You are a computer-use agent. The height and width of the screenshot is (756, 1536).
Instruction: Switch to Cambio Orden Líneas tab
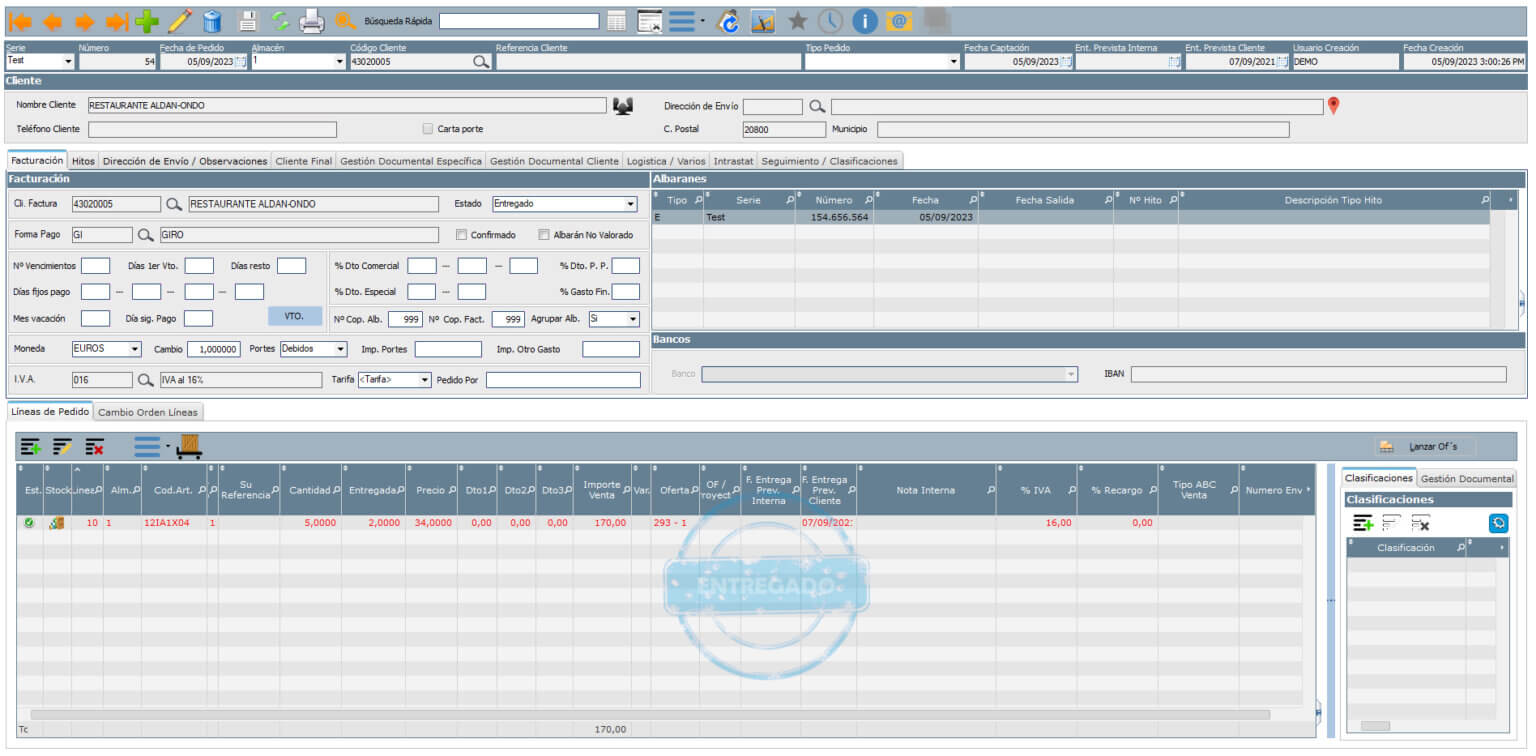149,411
